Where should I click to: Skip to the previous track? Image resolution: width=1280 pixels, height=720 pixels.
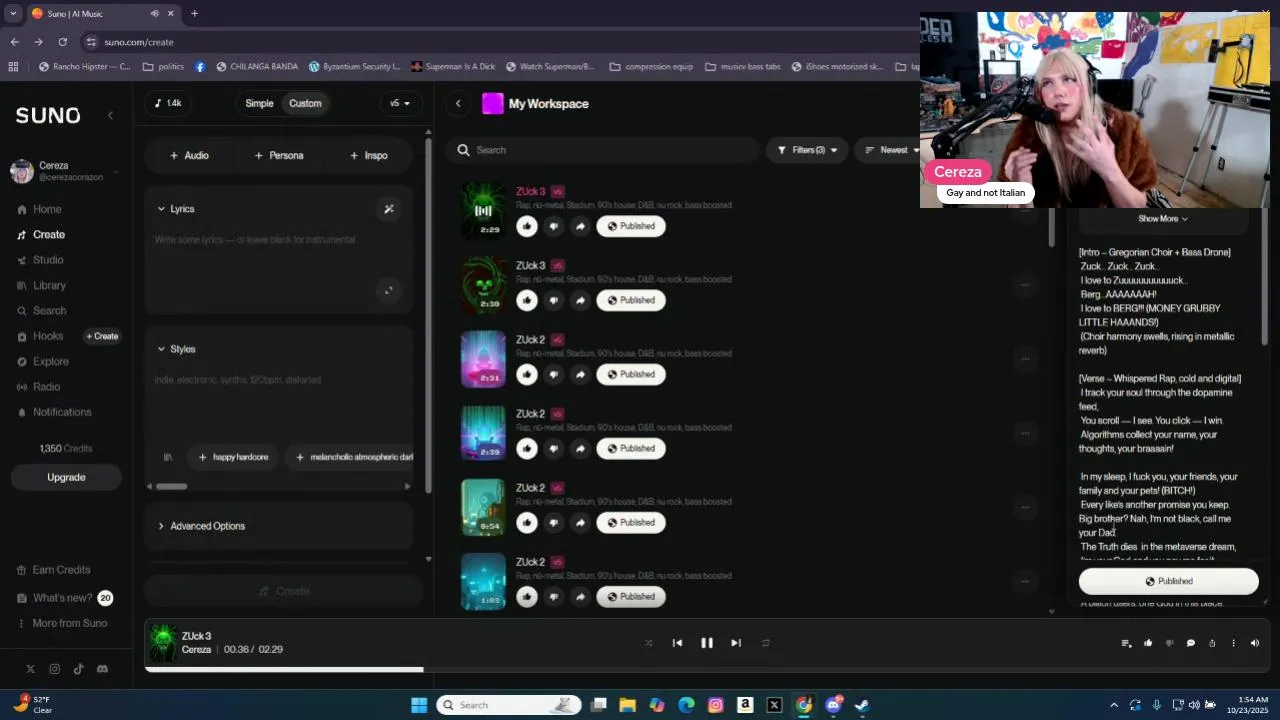677,643
